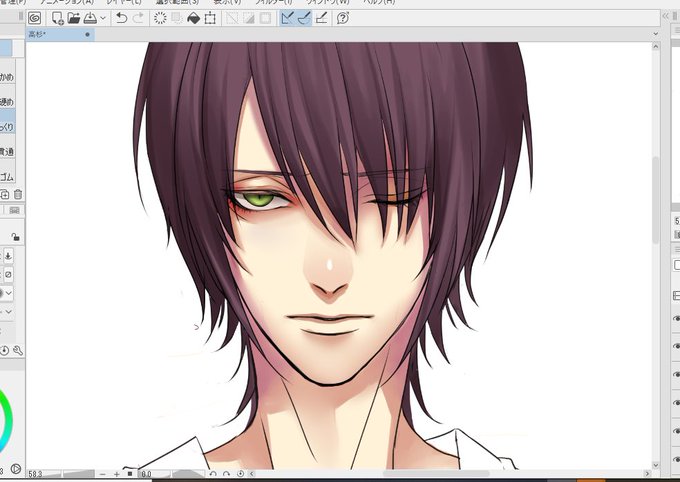
Task: Fit canvas to screen square icon
Action: click(130, 474)
